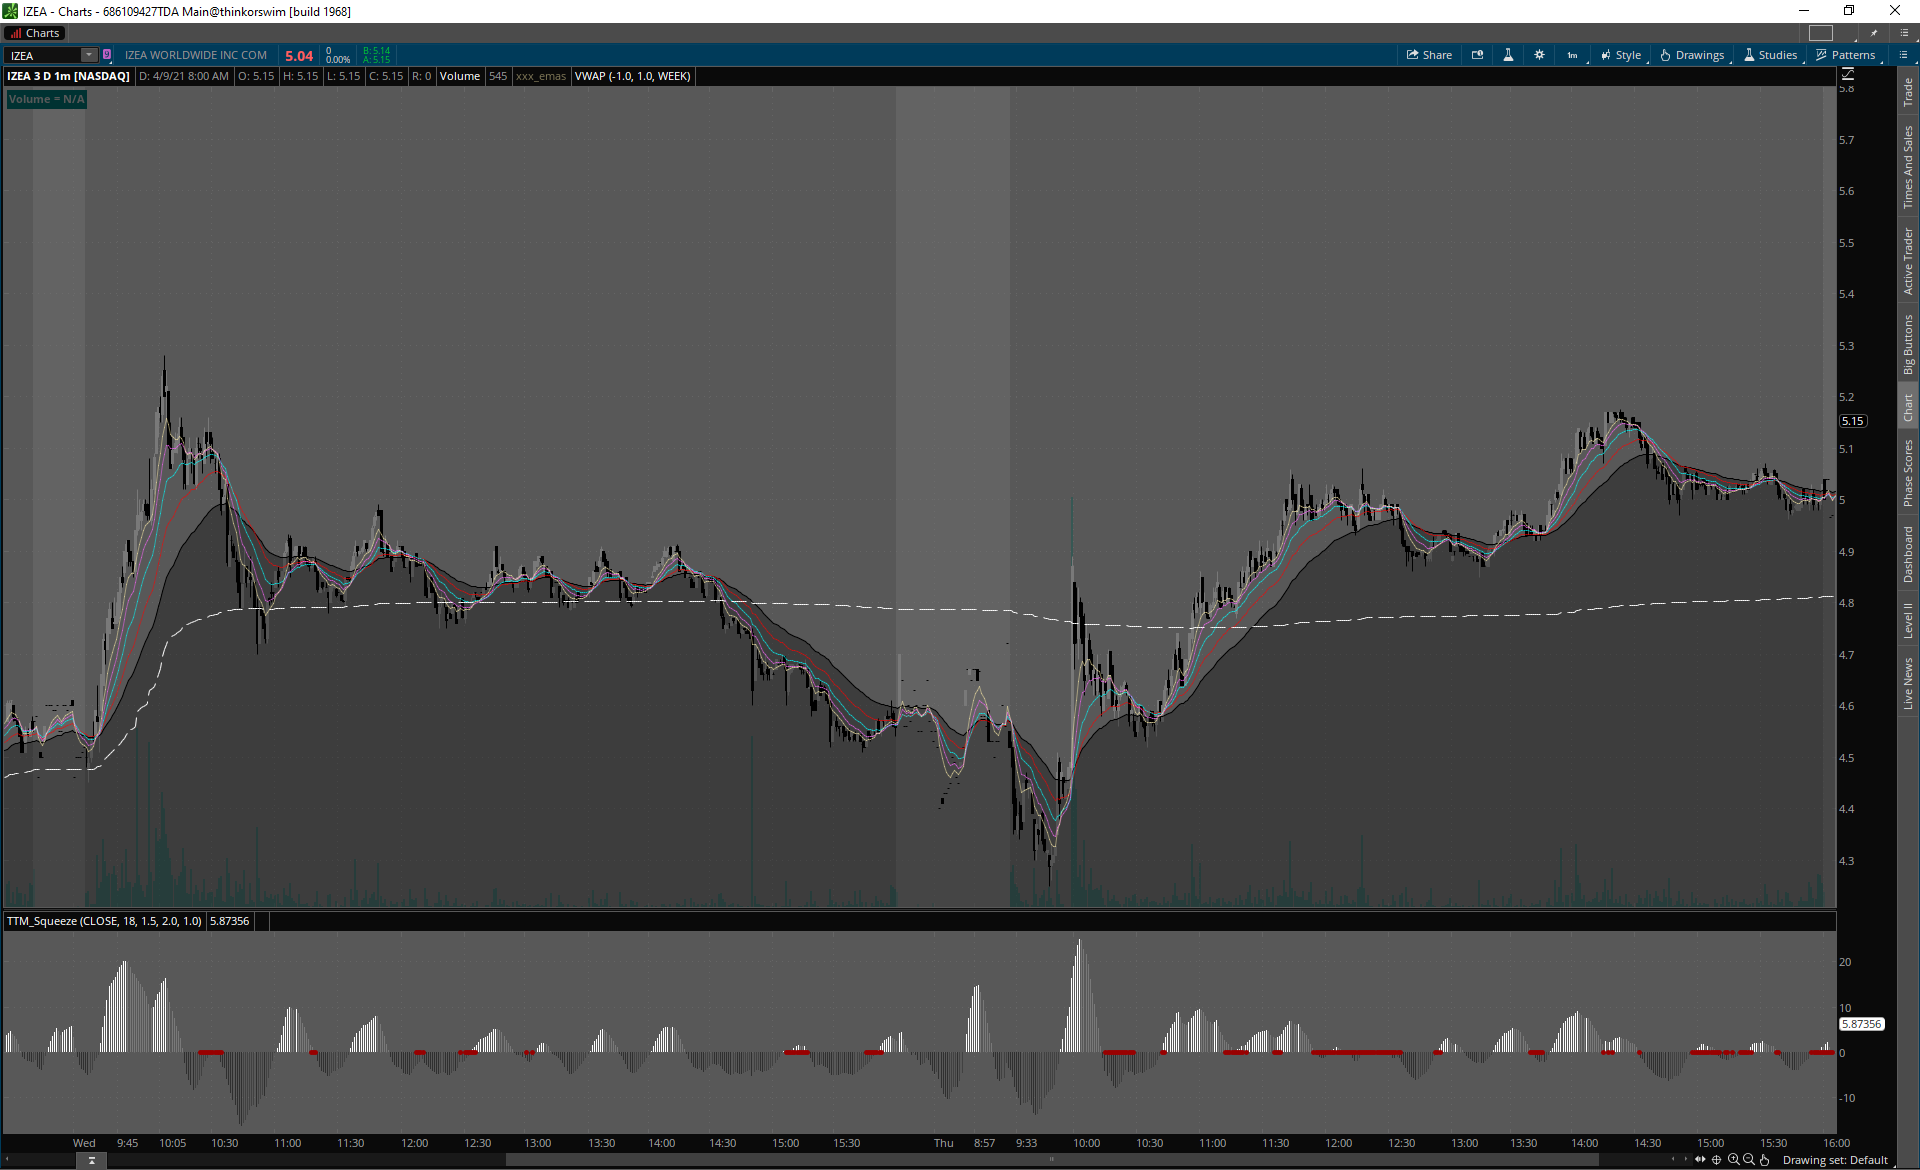The image size is (1920, 1170).
Task: Click the drawing hand pointer icon
Action: pos(1765,1160)
